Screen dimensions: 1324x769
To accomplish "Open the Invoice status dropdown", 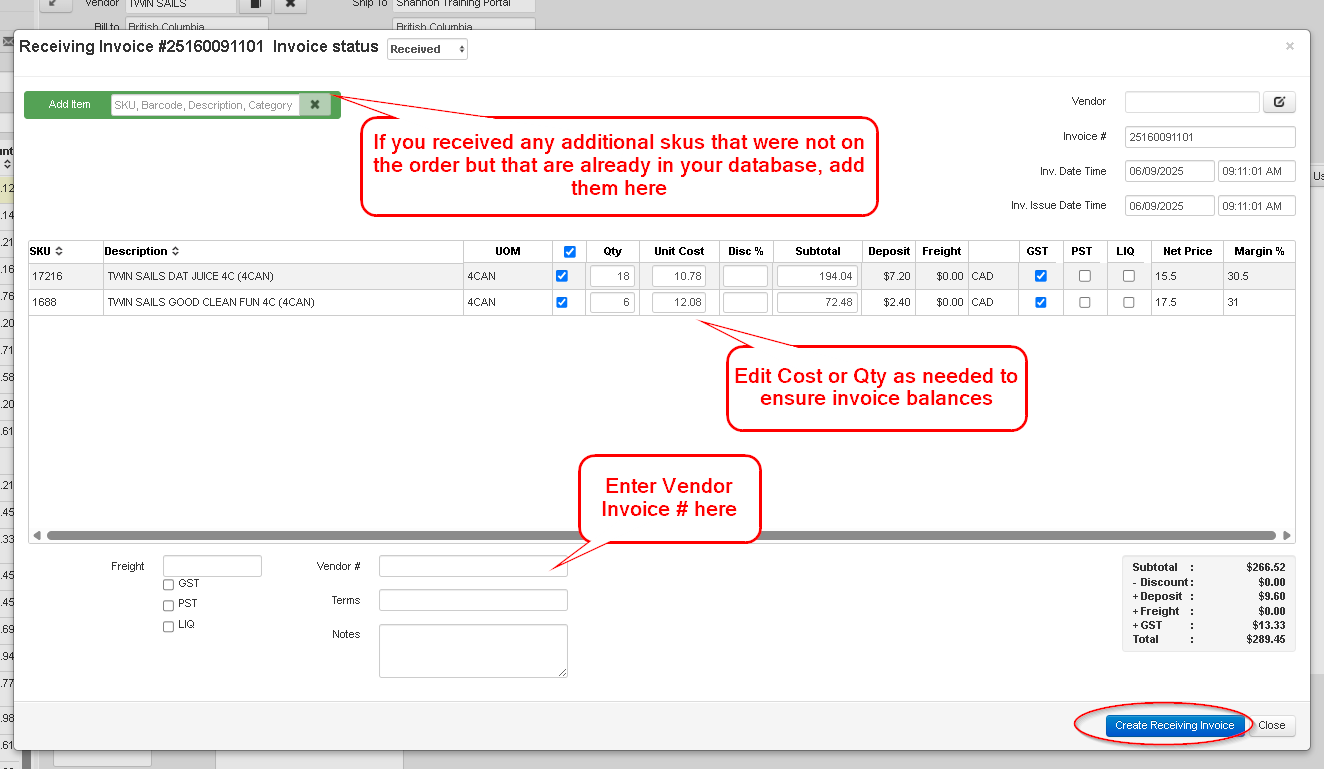I will (x=427, y=49).
